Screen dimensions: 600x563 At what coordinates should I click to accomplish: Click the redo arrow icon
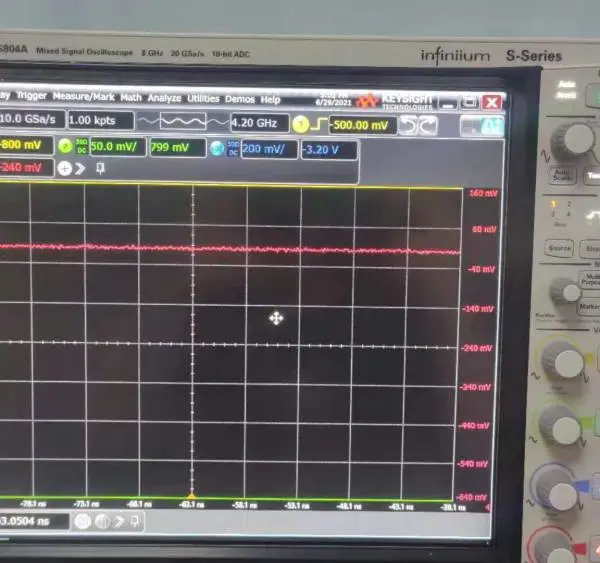pyautogui.click(x=428, y=126)
